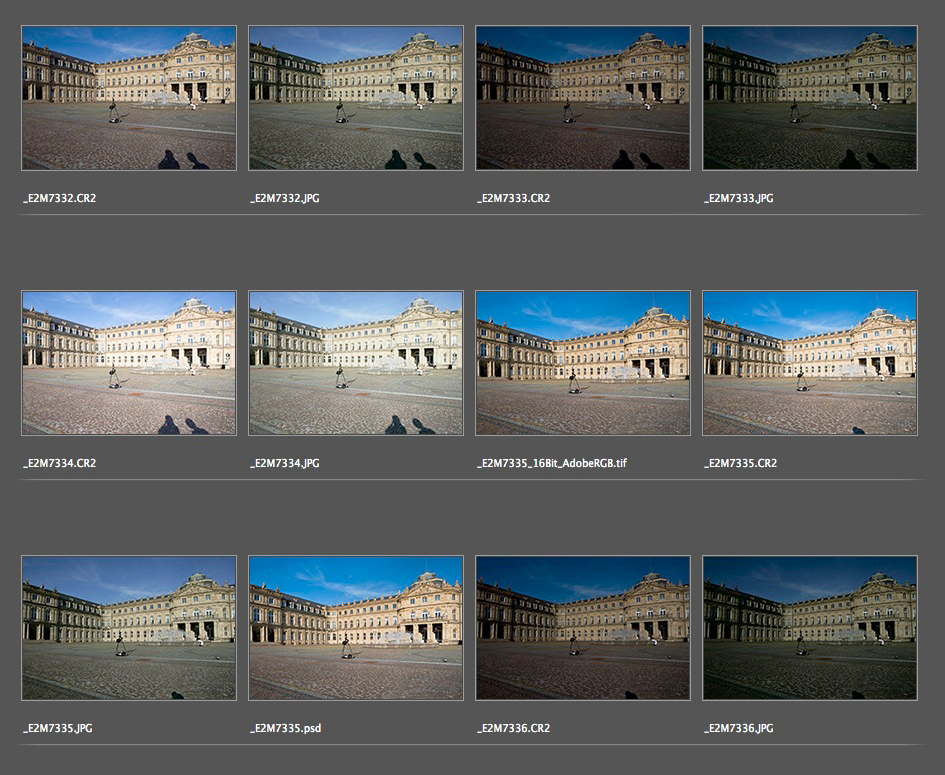The height and width of the screenshot is (775, 945).
Task: Click the _E2M7332.CR2 filename label
Action: (60, 198)
